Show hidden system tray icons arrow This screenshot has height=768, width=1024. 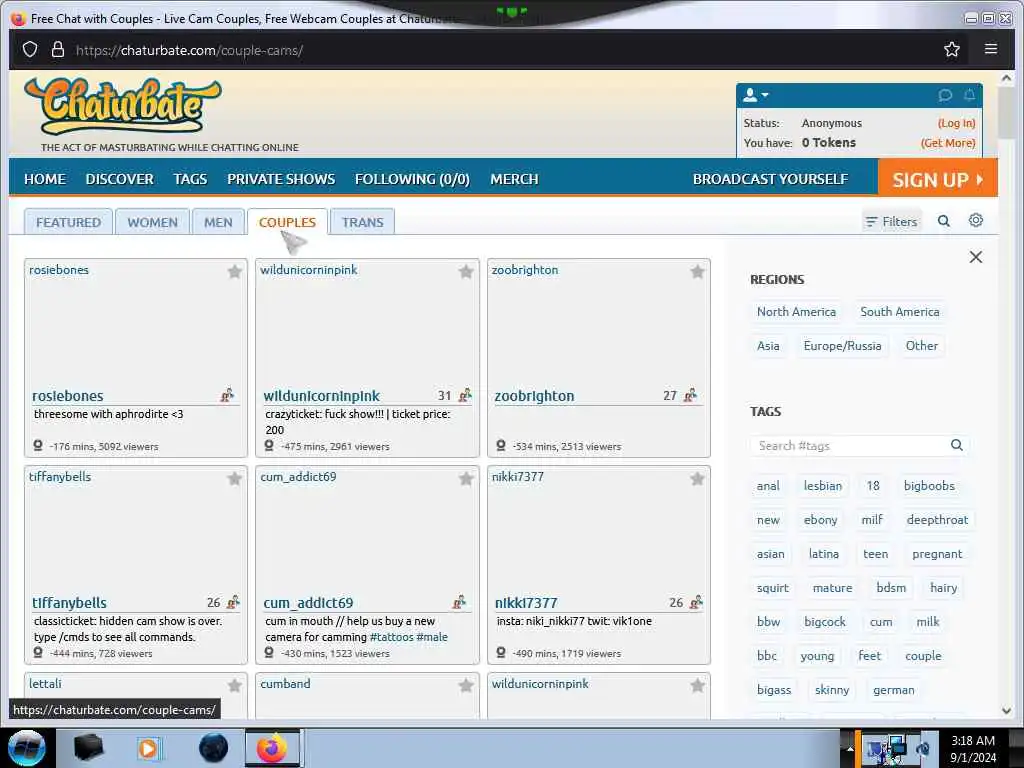pyautogui.click(x=850, y=749)
